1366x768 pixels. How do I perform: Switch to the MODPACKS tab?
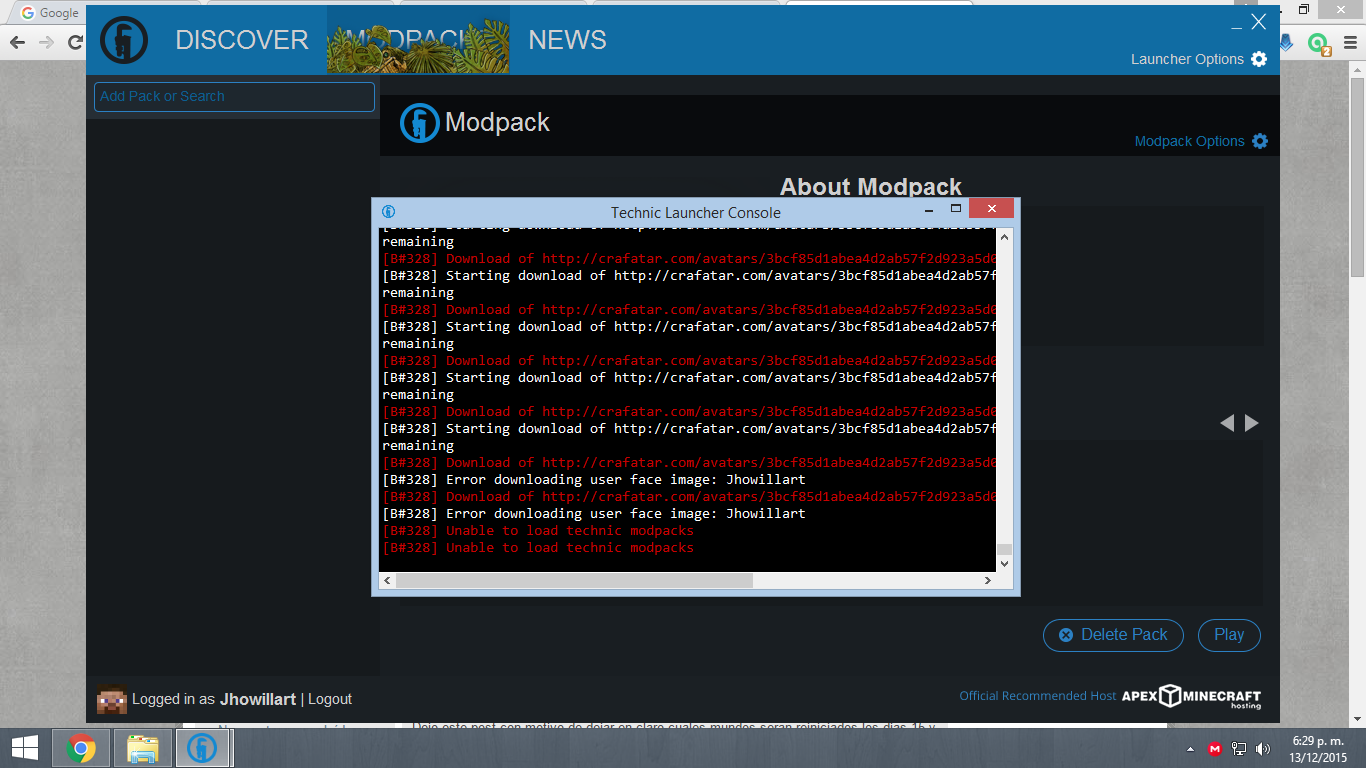click(x=418, y=40)
